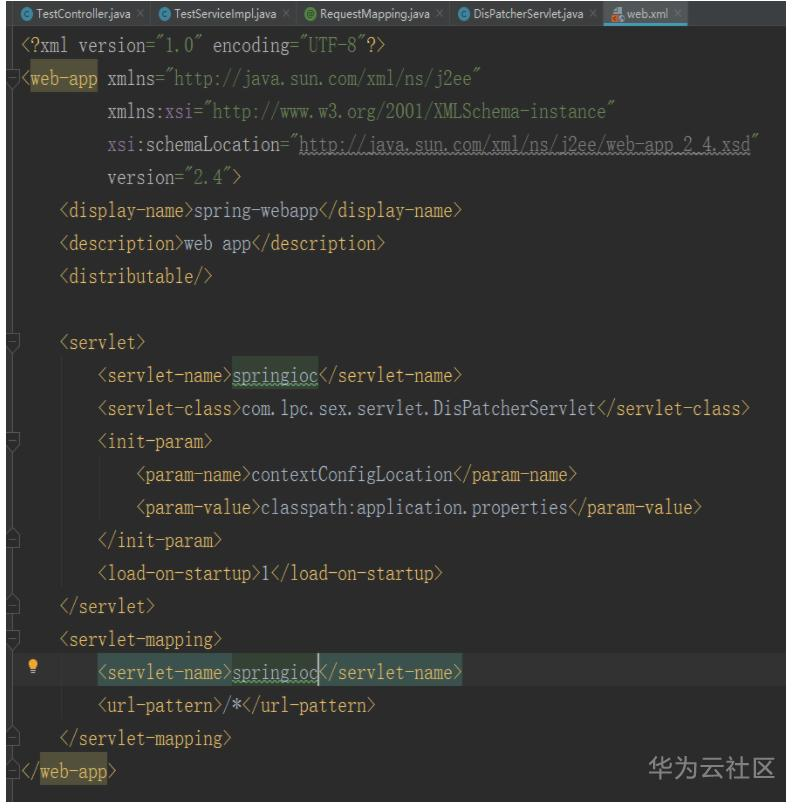The image size is (795, 808).
Task: Open the DisPatcherServlet.java tab
Action: click(x=528, y=14)
